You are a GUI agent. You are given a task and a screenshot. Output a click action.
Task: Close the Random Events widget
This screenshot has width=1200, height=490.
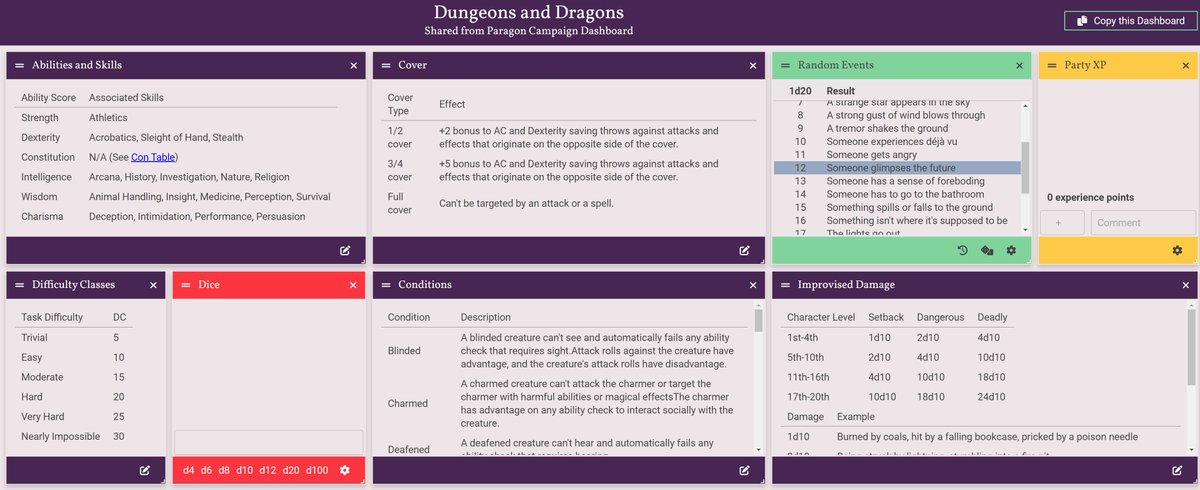tap(1019, 65)
